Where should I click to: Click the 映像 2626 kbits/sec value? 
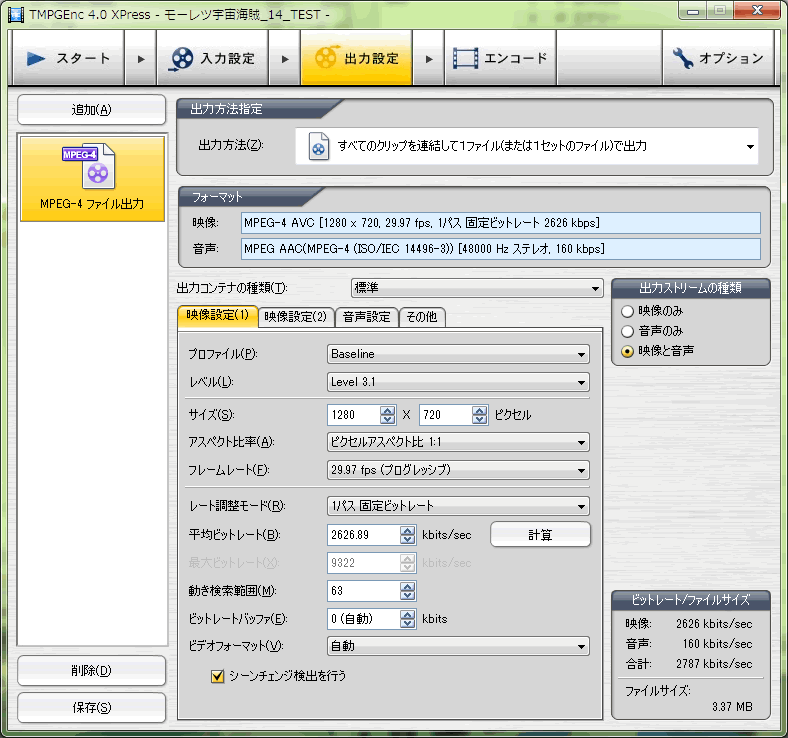[714, 624]
